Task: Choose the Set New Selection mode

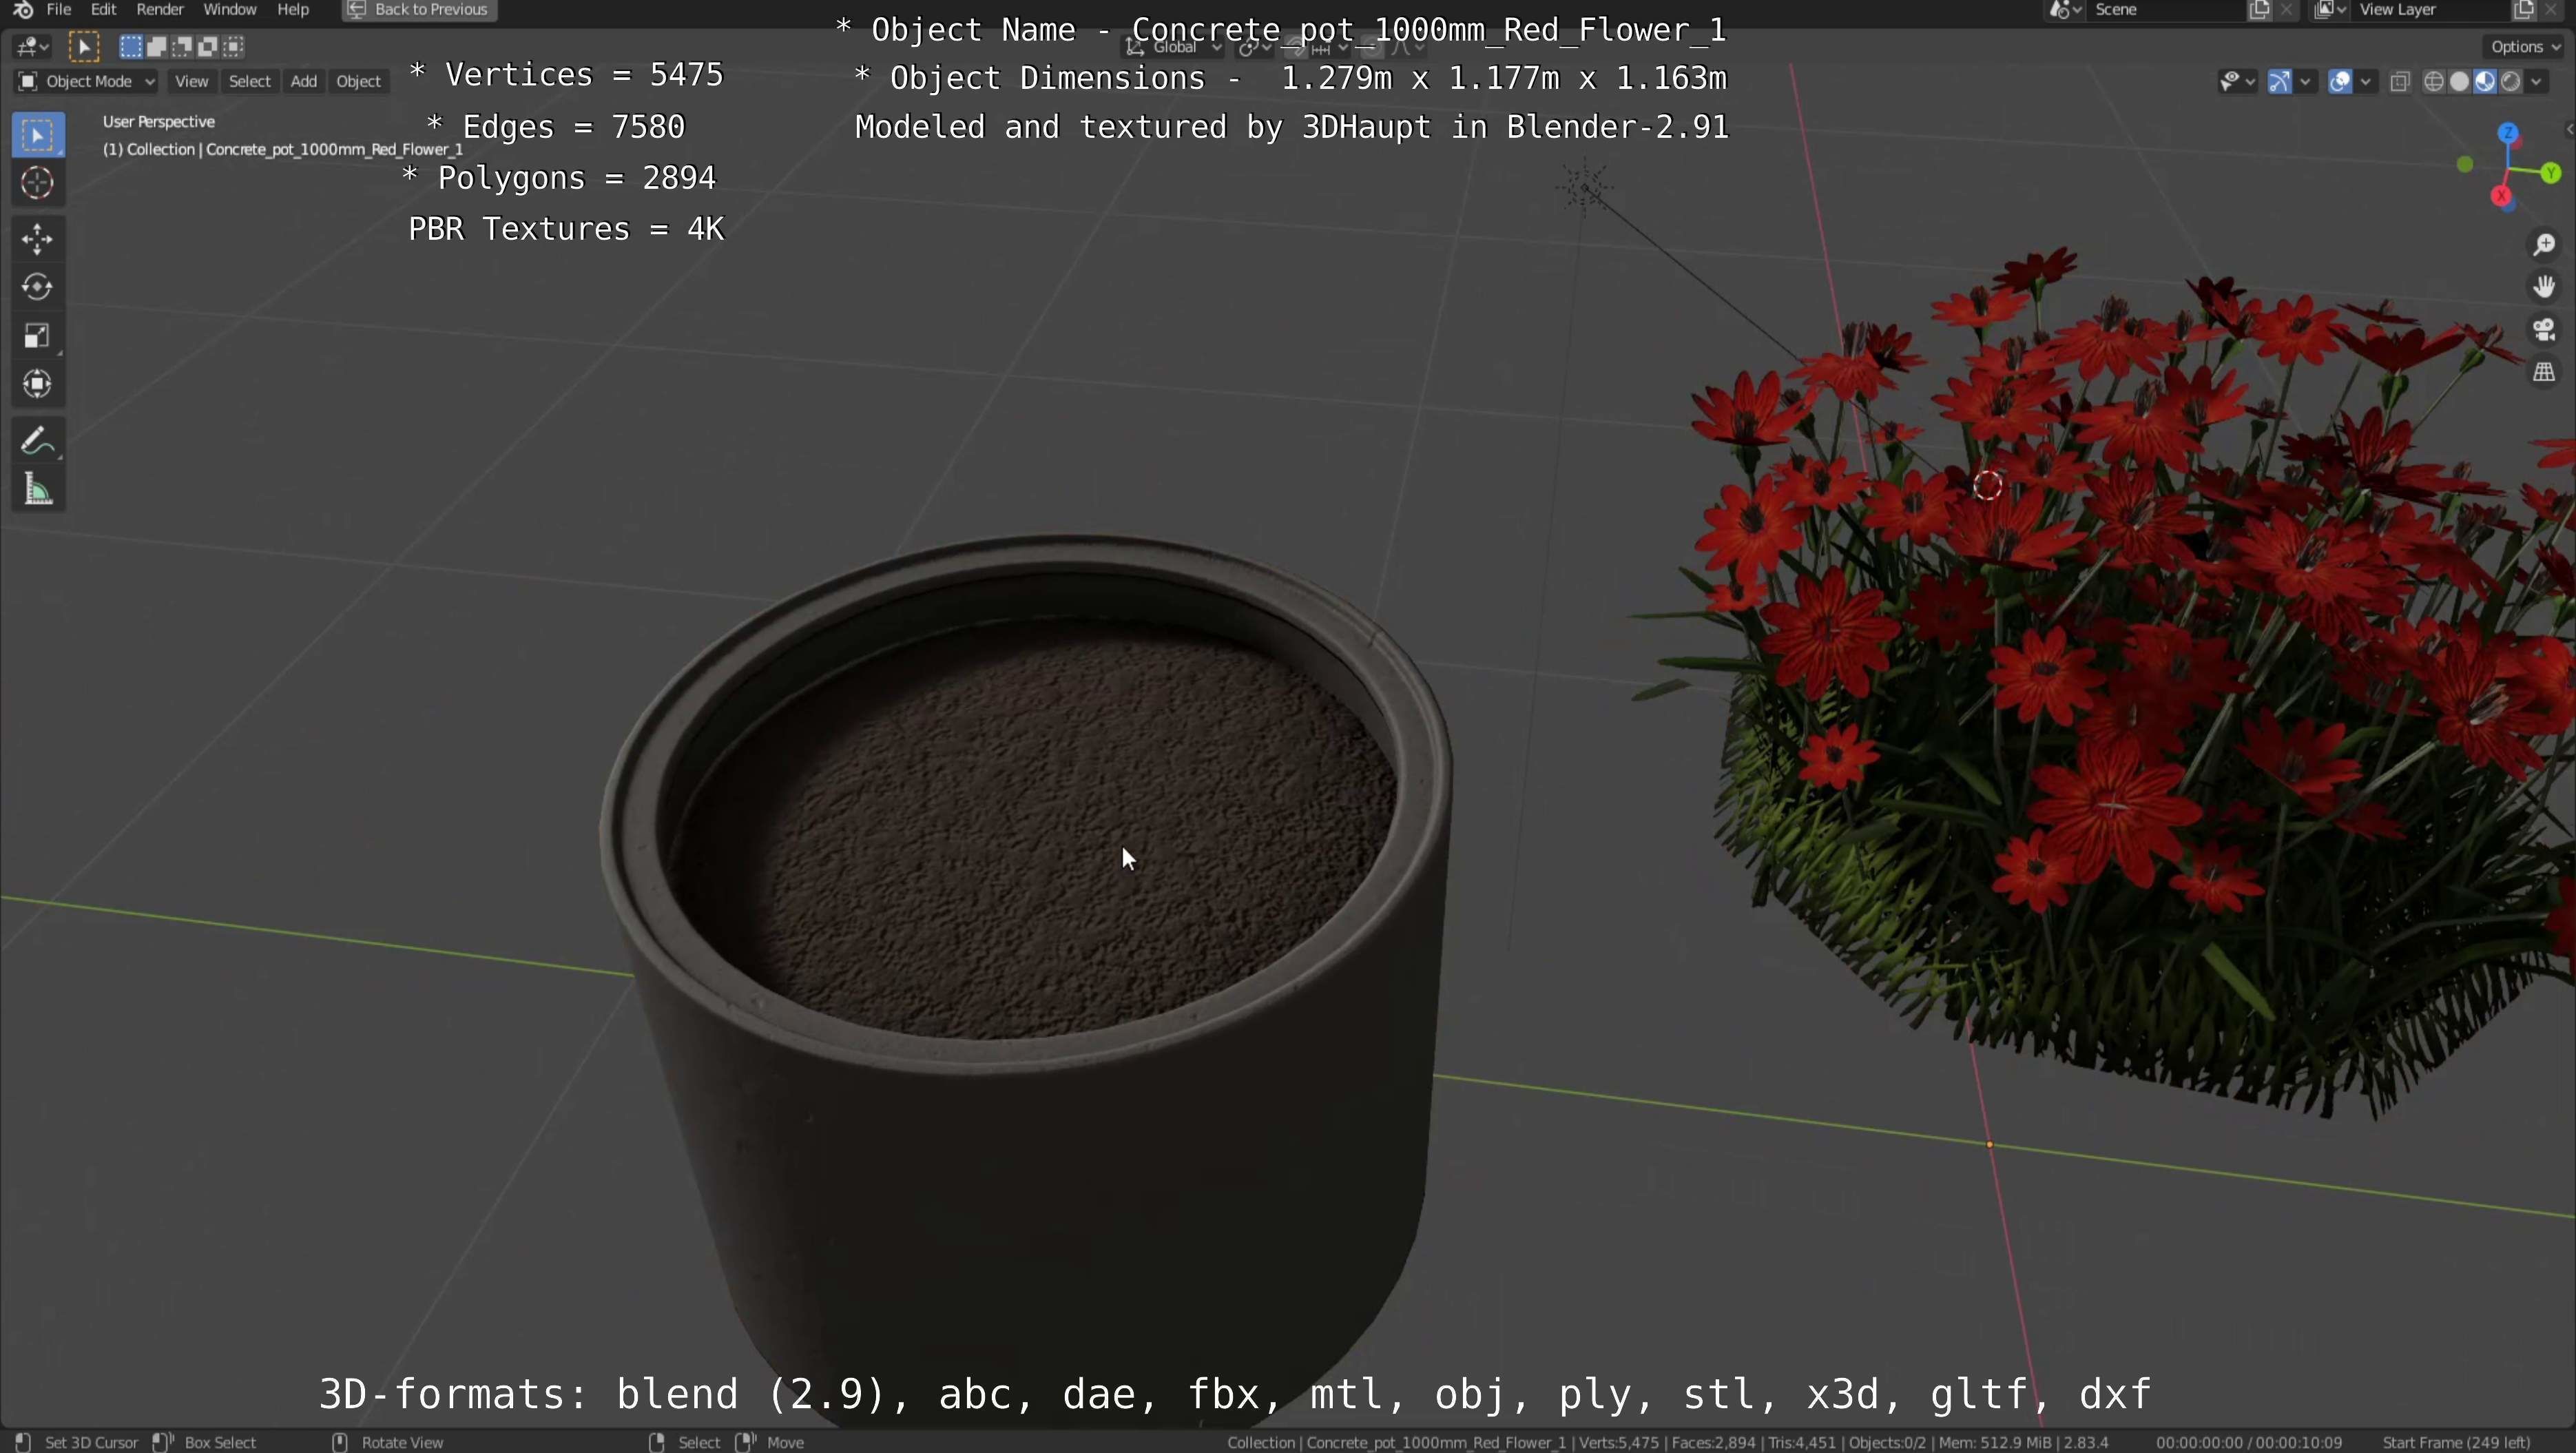Action: [131, 46]
